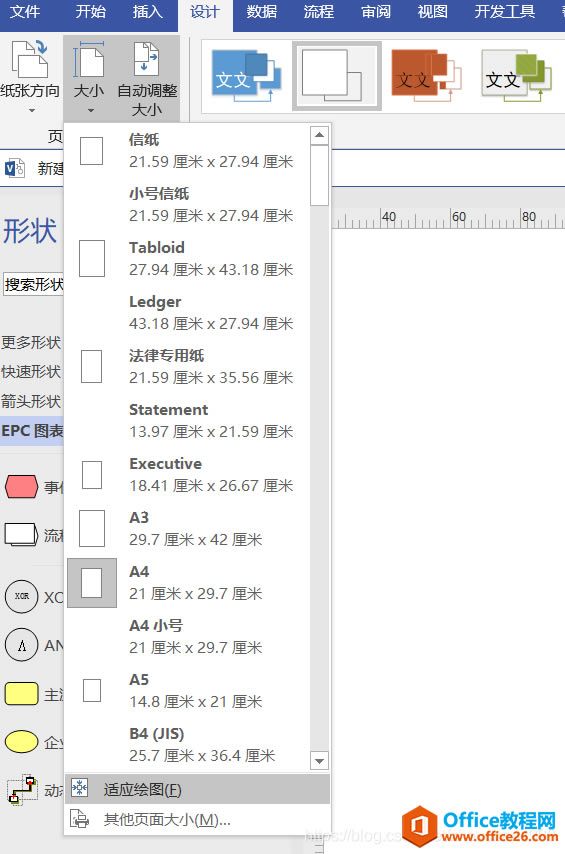Screen dimensions: 565x854
Task: Select the orange theme thumbnail
Action: click(427, 76)
